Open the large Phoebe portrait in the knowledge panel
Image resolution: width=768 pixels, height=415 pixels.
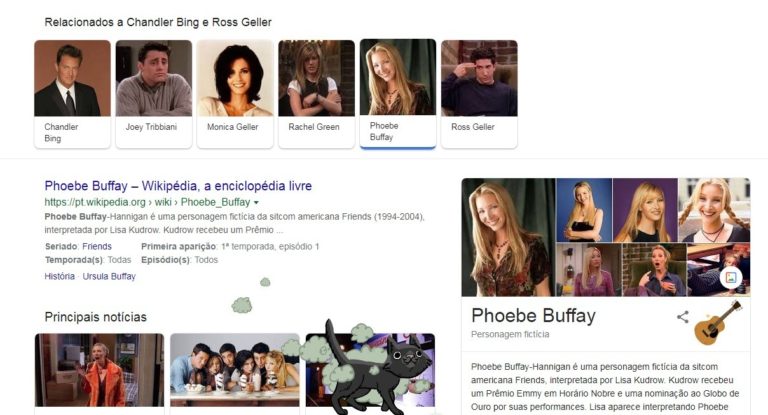[x=508, y=237]
